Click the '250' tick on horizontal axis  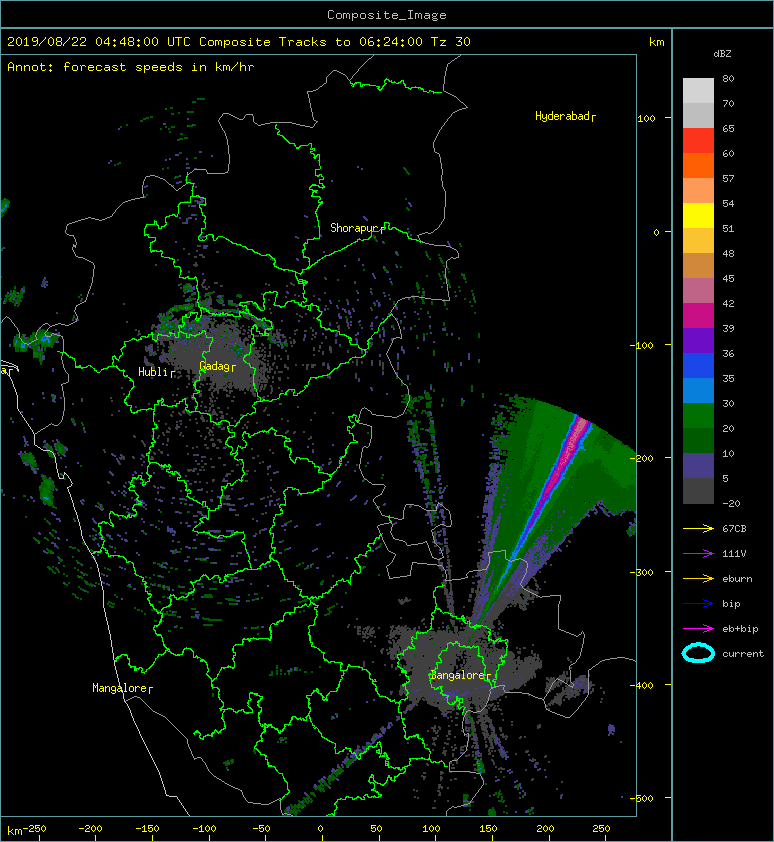(601, 829)
